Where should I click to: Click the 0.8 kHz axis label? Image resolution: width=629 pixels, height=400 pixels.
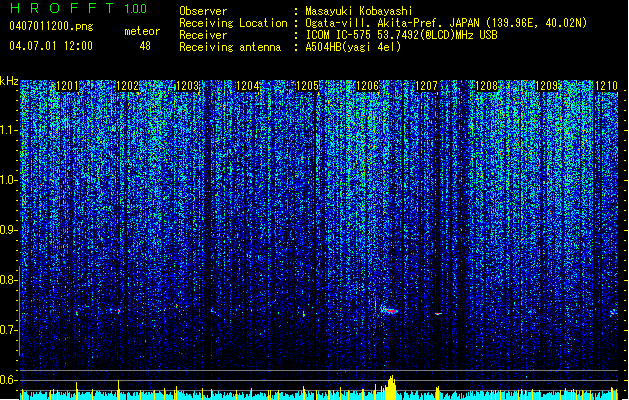(x=7, y=280)
